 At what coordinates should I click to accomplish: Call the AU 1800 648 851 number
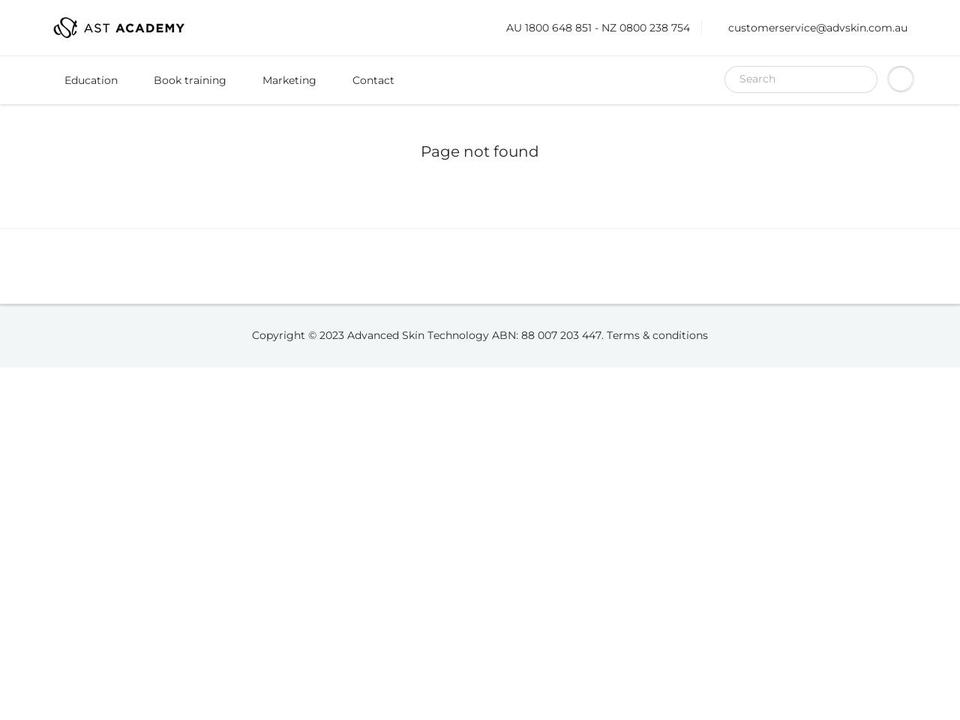point(549,28)
